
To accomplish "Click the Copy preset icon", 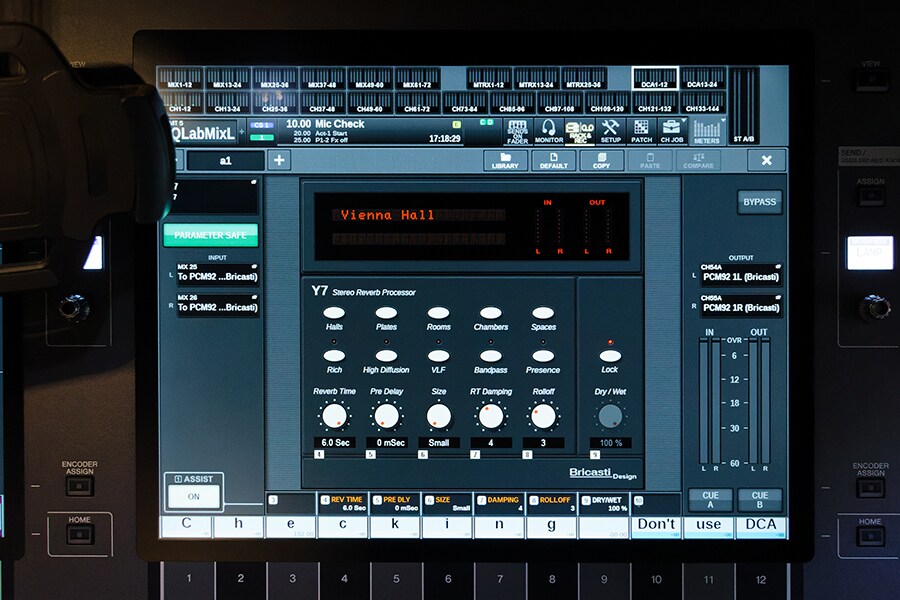I will 601,160.
